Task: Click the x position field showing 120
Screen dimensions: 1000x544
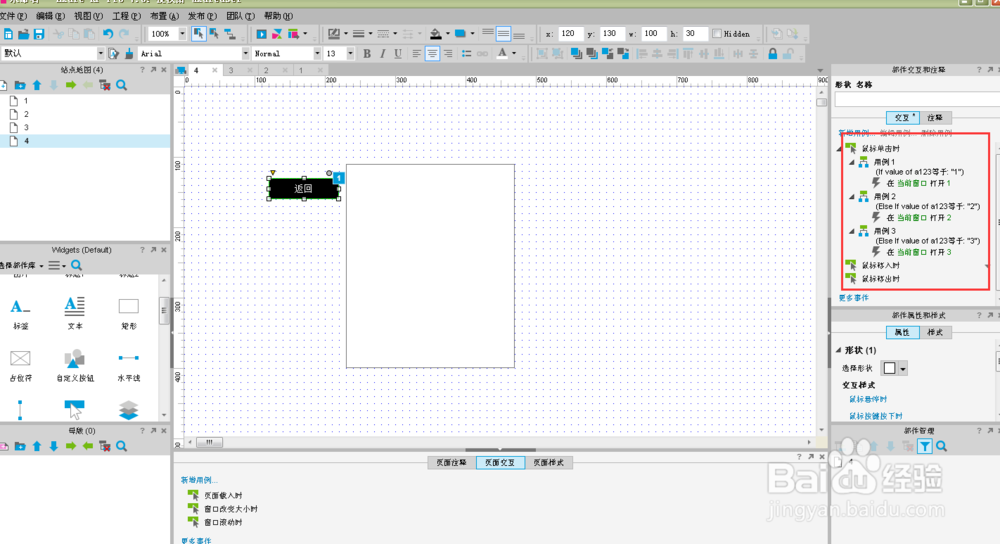Action: (569, 34)
